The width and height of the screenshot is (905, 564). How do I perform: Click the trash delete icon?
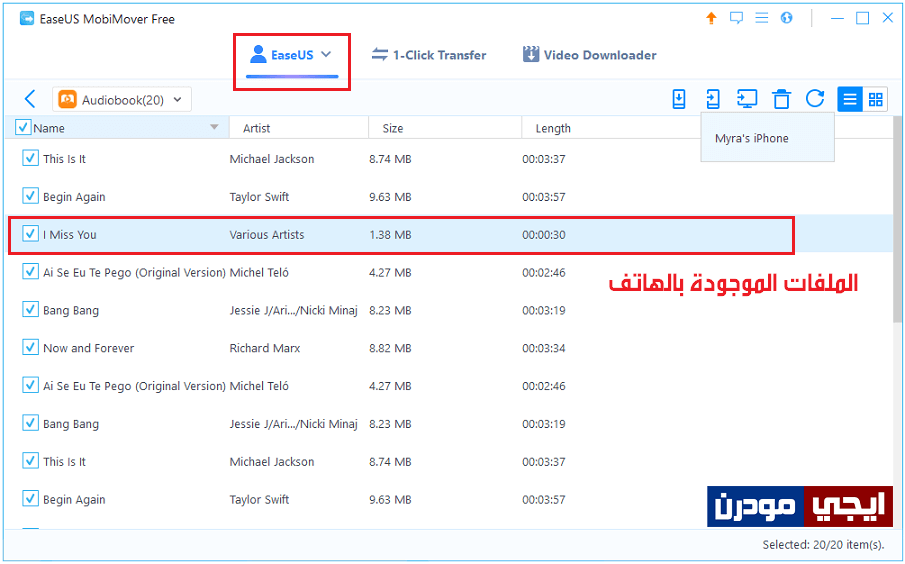click(x=781, y=99)
